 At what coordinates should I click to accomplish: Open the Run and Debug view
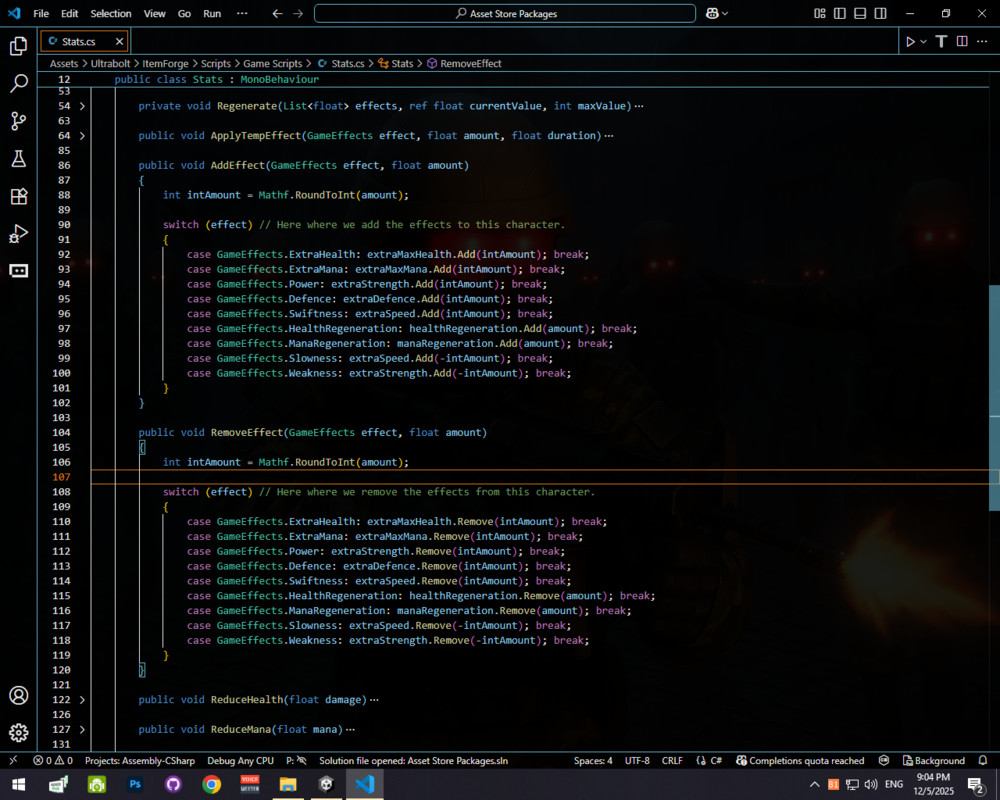coord(18,234)
